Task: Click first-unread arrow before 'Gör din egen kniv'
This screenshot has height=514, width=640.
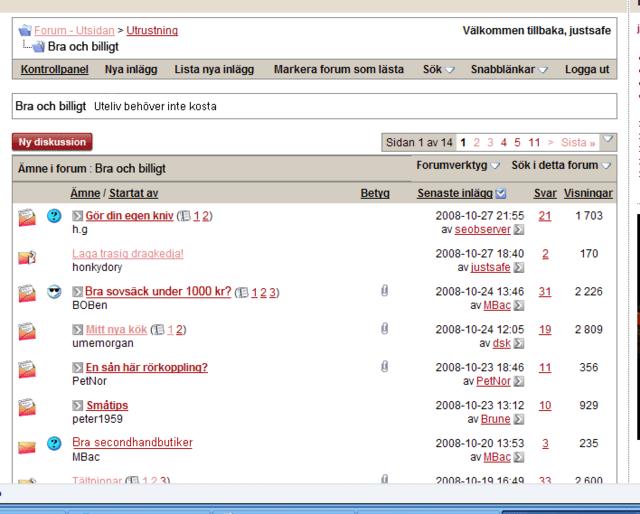Action: [78, 216]
